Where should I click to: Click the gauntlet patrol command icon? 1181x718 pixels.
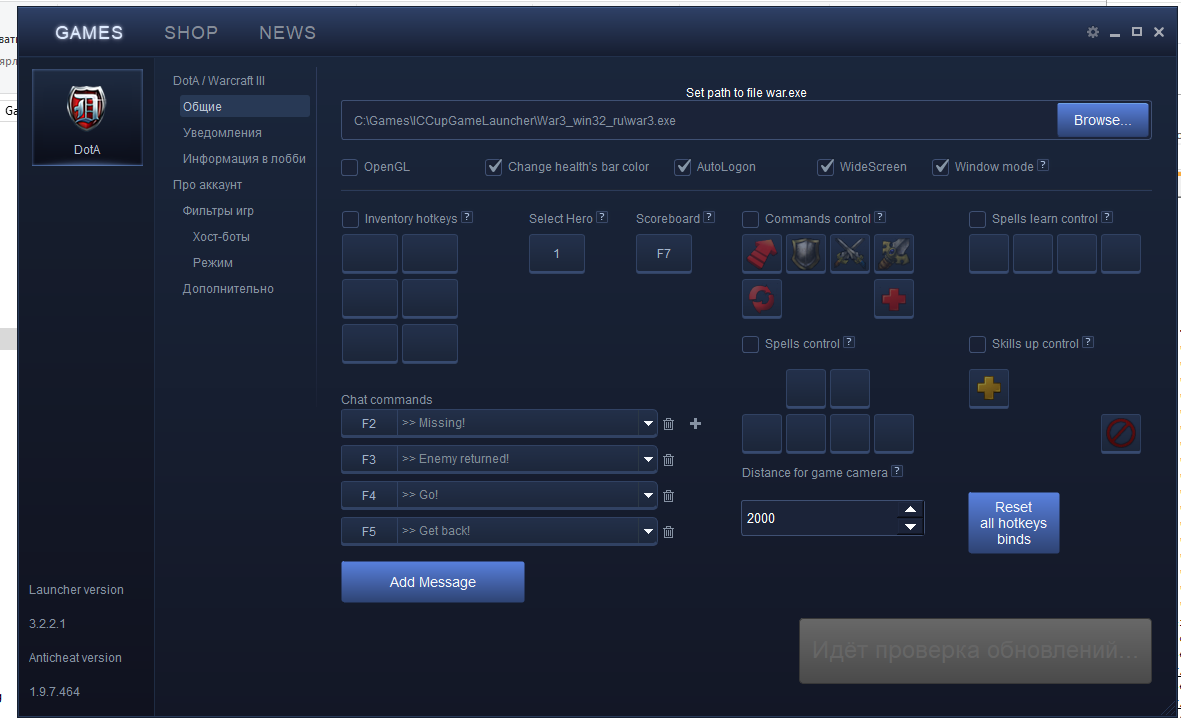point(894,253)
